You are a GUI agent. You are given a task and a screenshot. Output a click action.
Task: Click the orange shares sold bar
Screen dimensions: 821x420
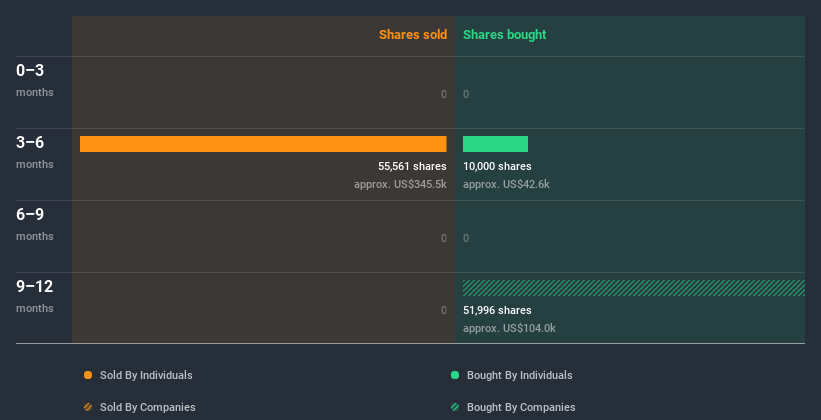click(263, 144)
